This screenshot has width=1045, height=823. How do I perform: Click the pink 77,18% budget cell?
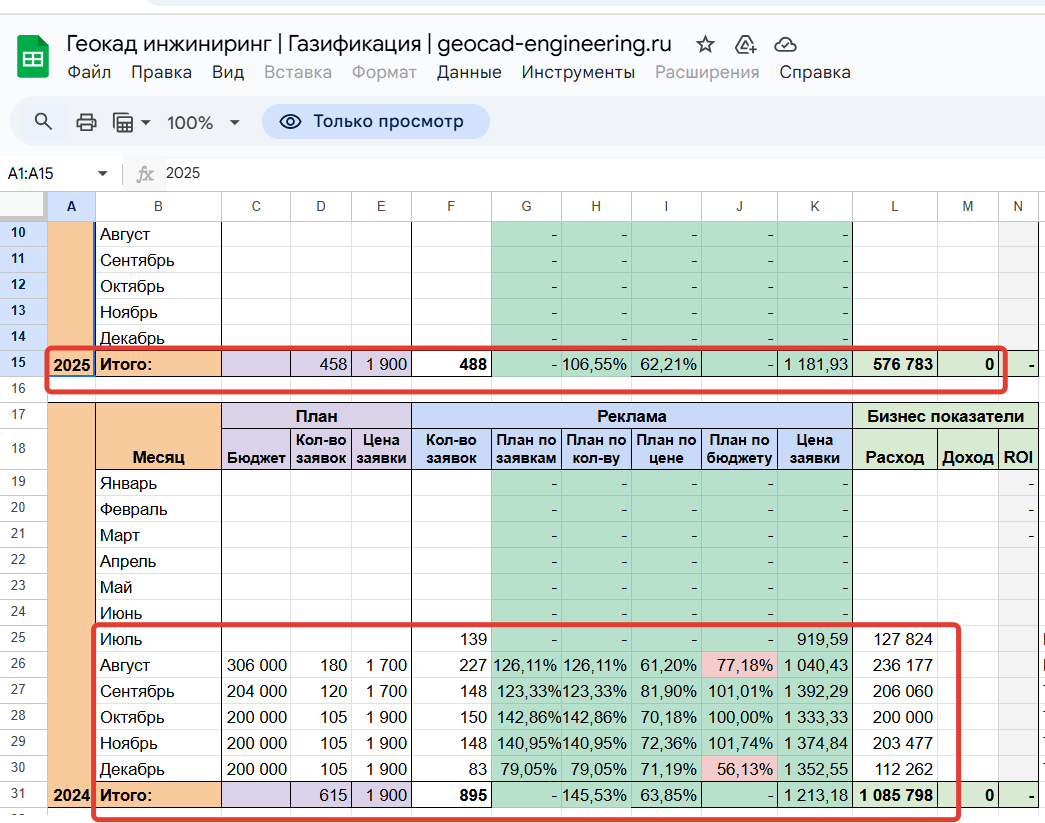coord(739,665)
